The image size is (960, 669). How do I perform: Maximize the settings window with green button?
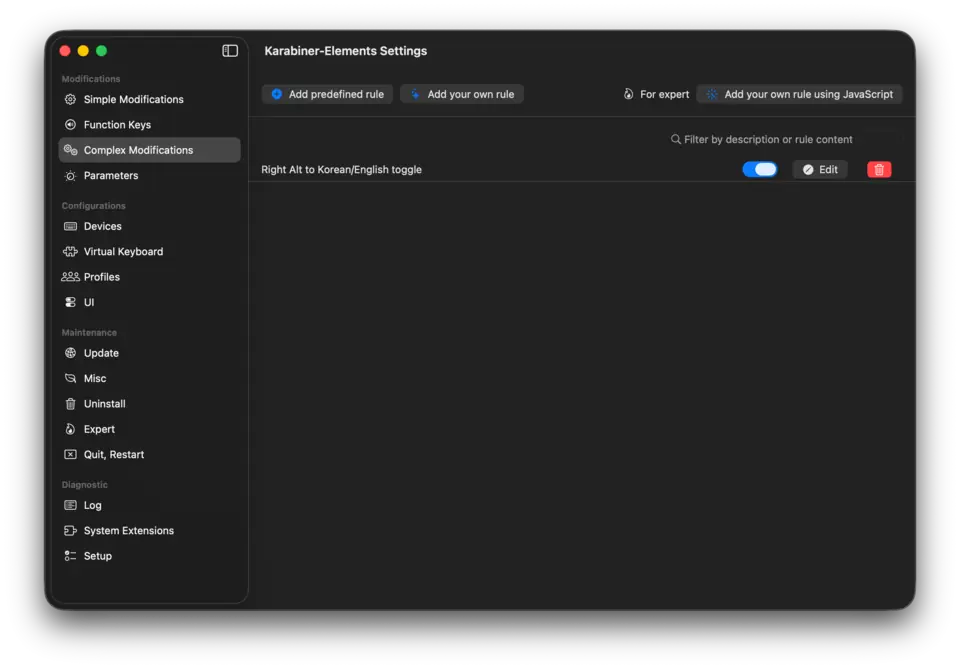point(102,51)
